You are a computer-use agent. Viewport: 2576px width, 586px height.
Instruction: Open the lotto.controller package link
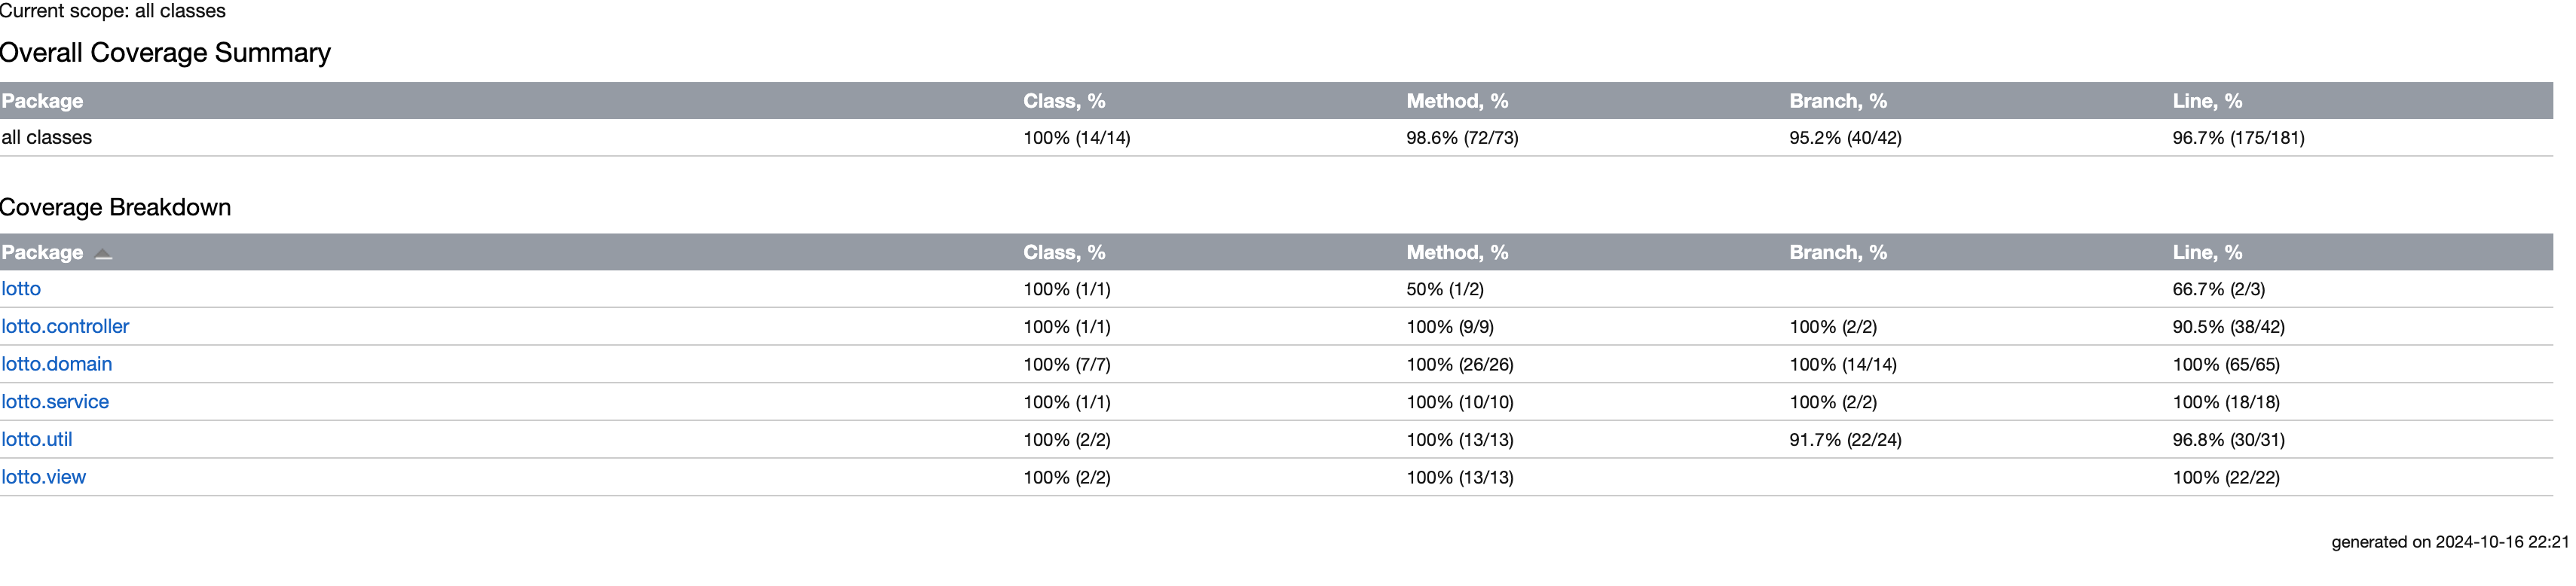coord(65,327)
